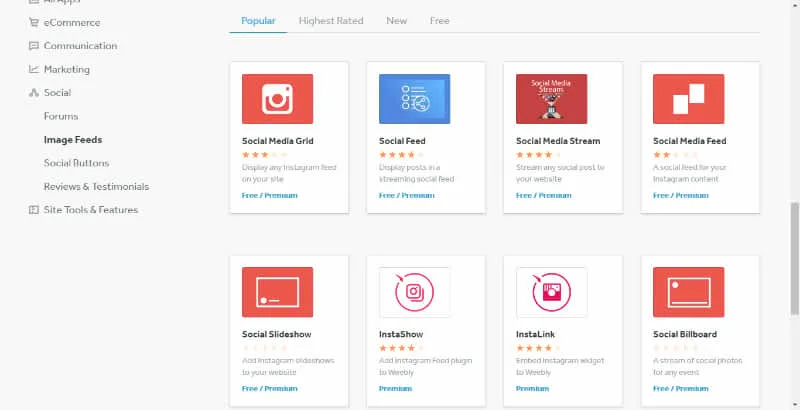Select eCommerce category in sidebar
The image size is (800, 410).
[x=72, y=22]
